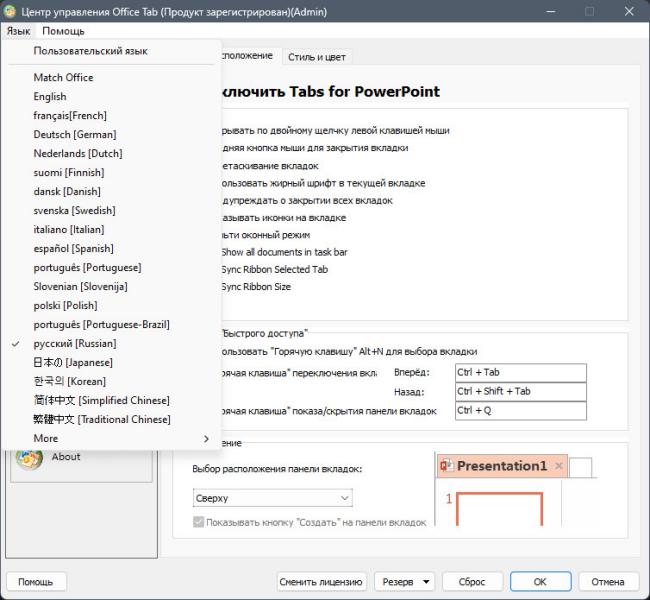650x600 pixels.
Task: Expand the More languages submenu
Action: point(111,439)
